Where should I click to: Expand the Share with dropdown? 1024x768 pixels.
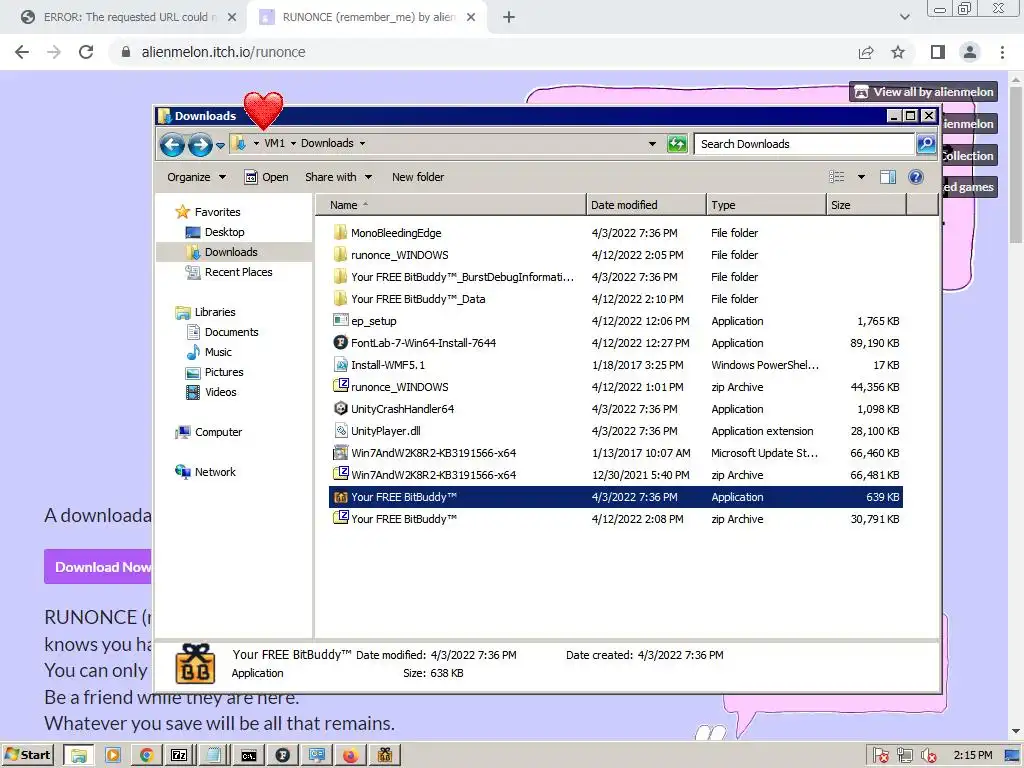(338, 177)
